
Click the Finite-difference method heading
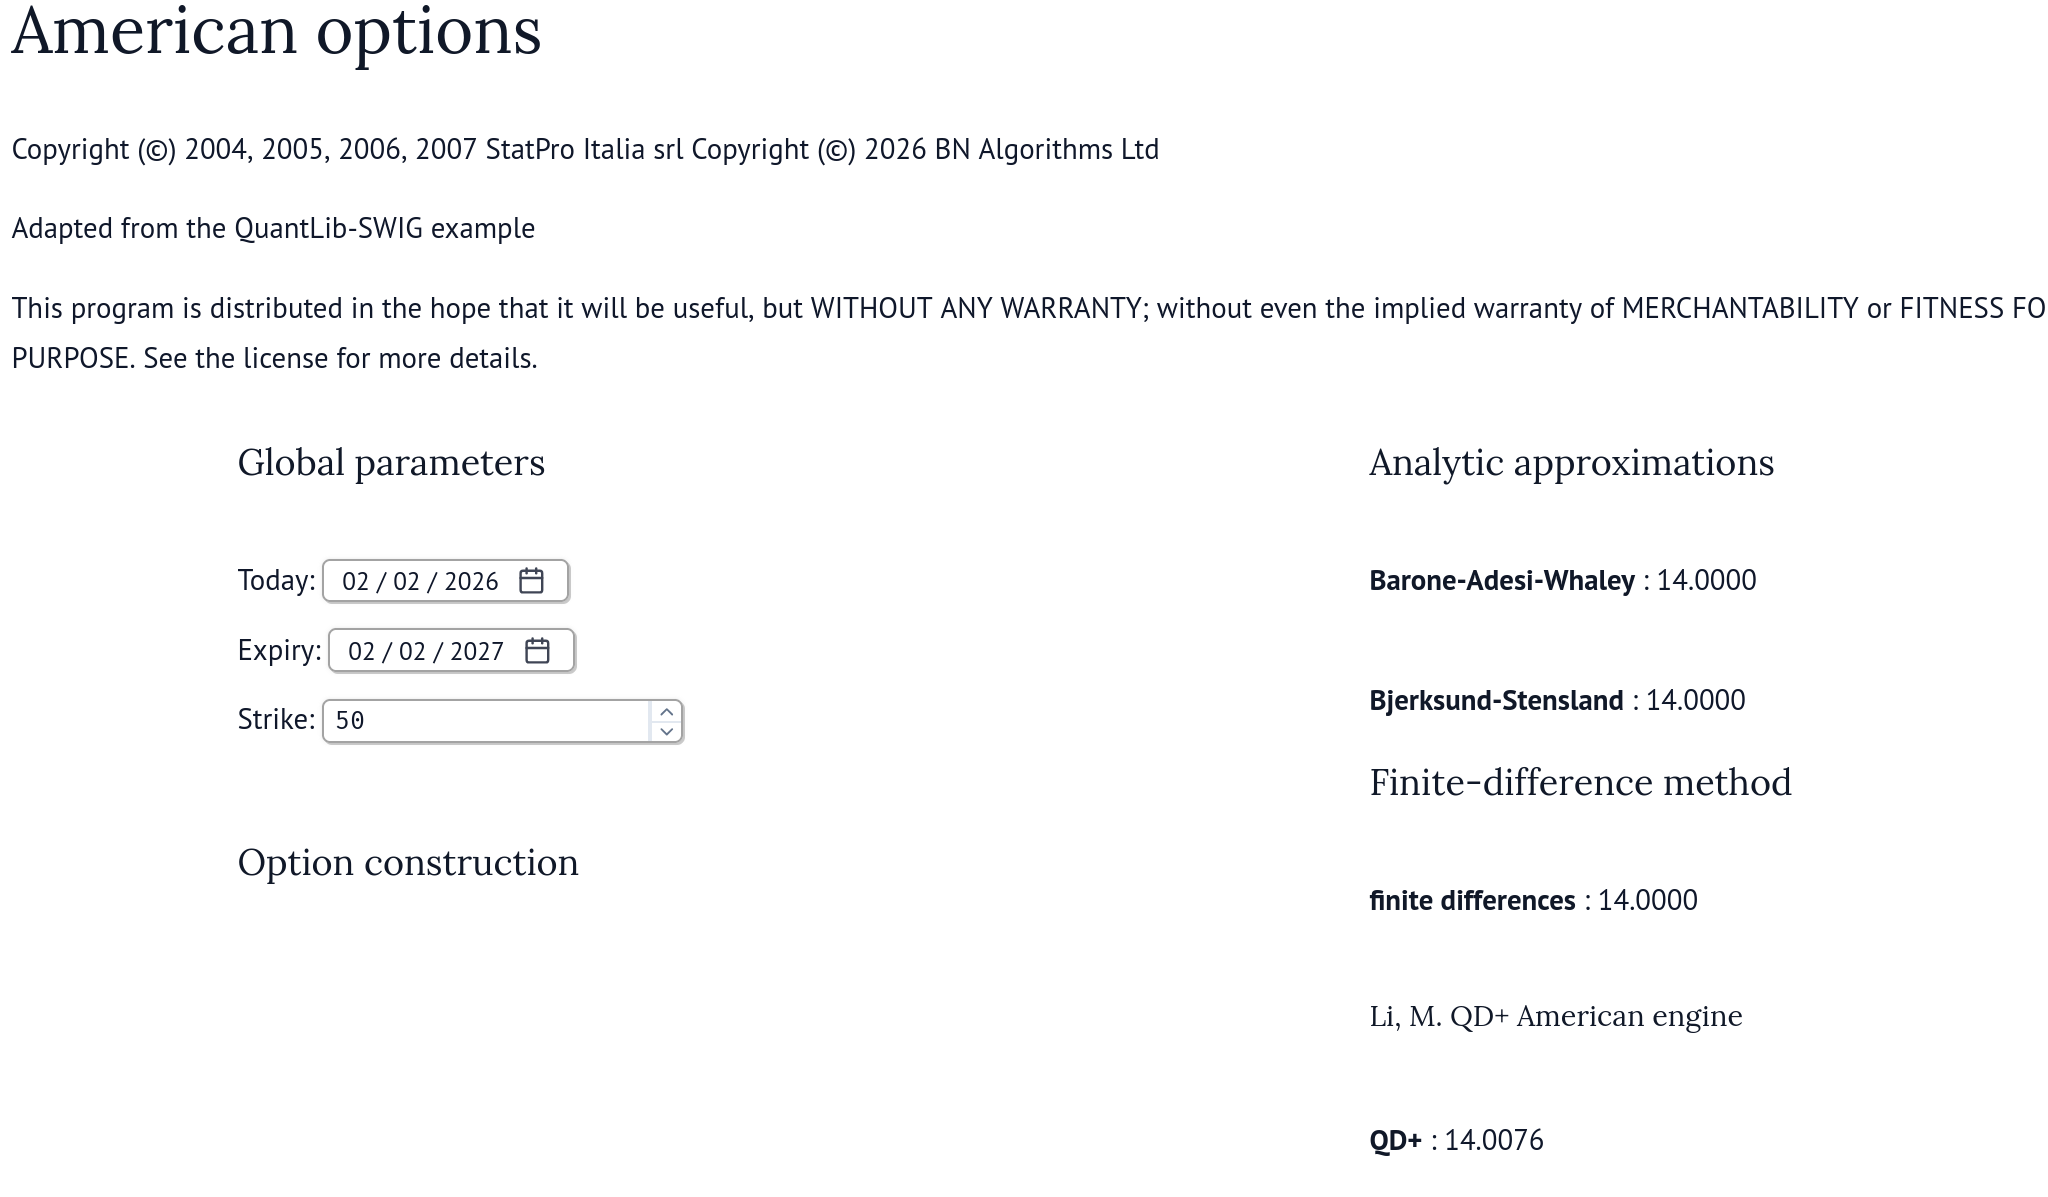pos(1580,783)
